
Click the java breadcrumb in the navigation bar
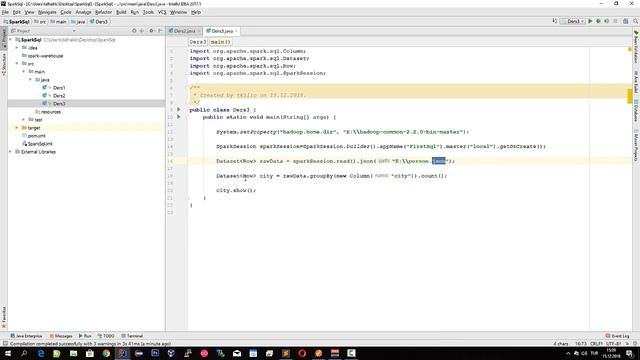[x=78, y=22]
